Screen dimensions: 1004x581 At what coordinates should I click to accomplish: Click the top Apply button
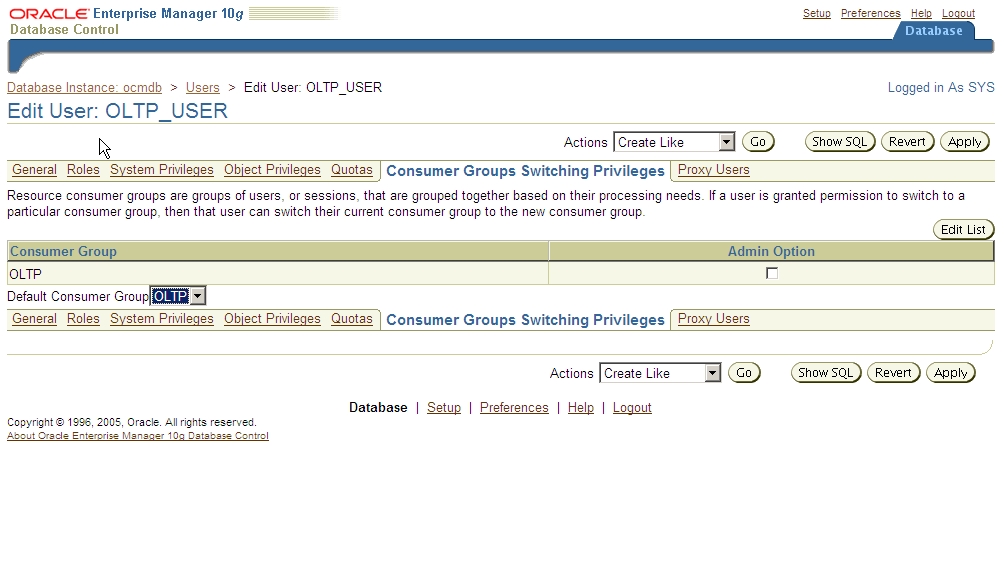[x=965, y=142]
